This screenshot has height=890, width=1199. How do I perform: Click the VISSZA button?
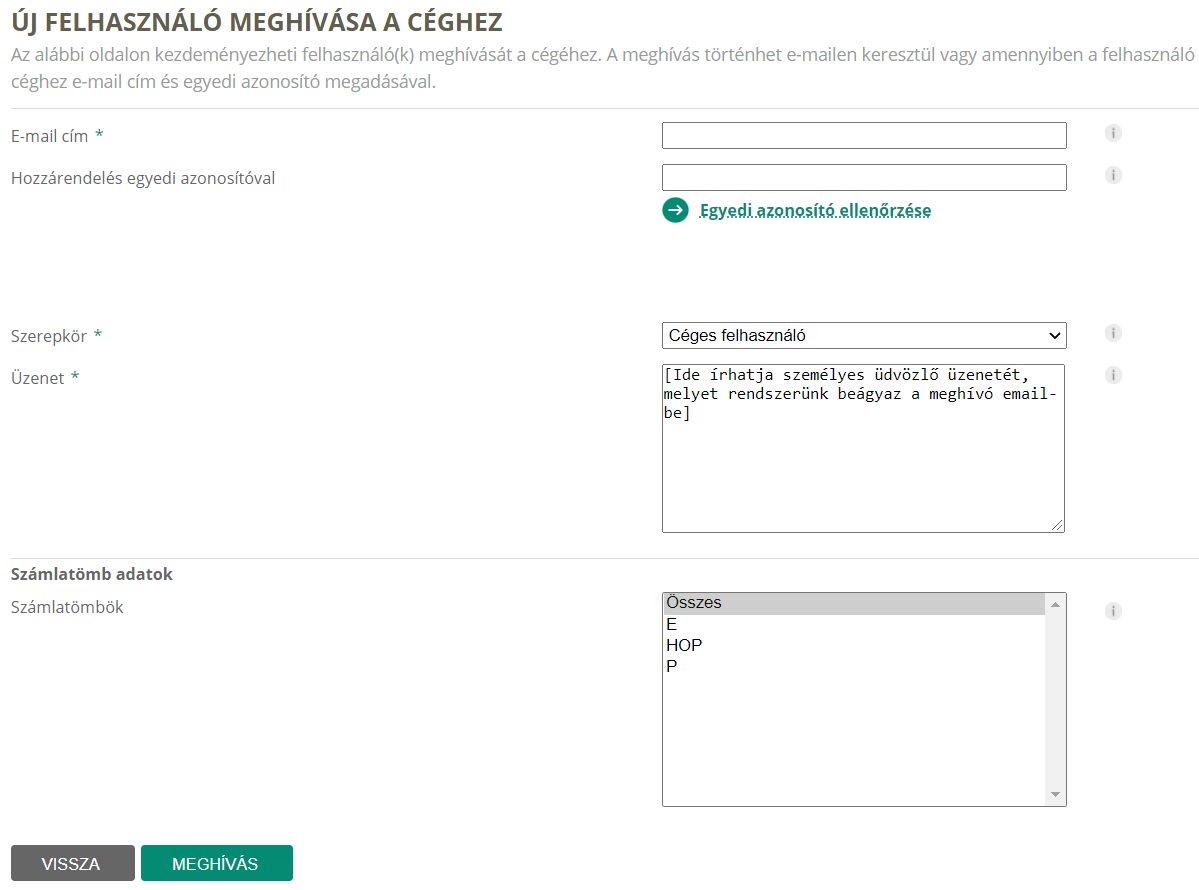[x=73, y=863]
